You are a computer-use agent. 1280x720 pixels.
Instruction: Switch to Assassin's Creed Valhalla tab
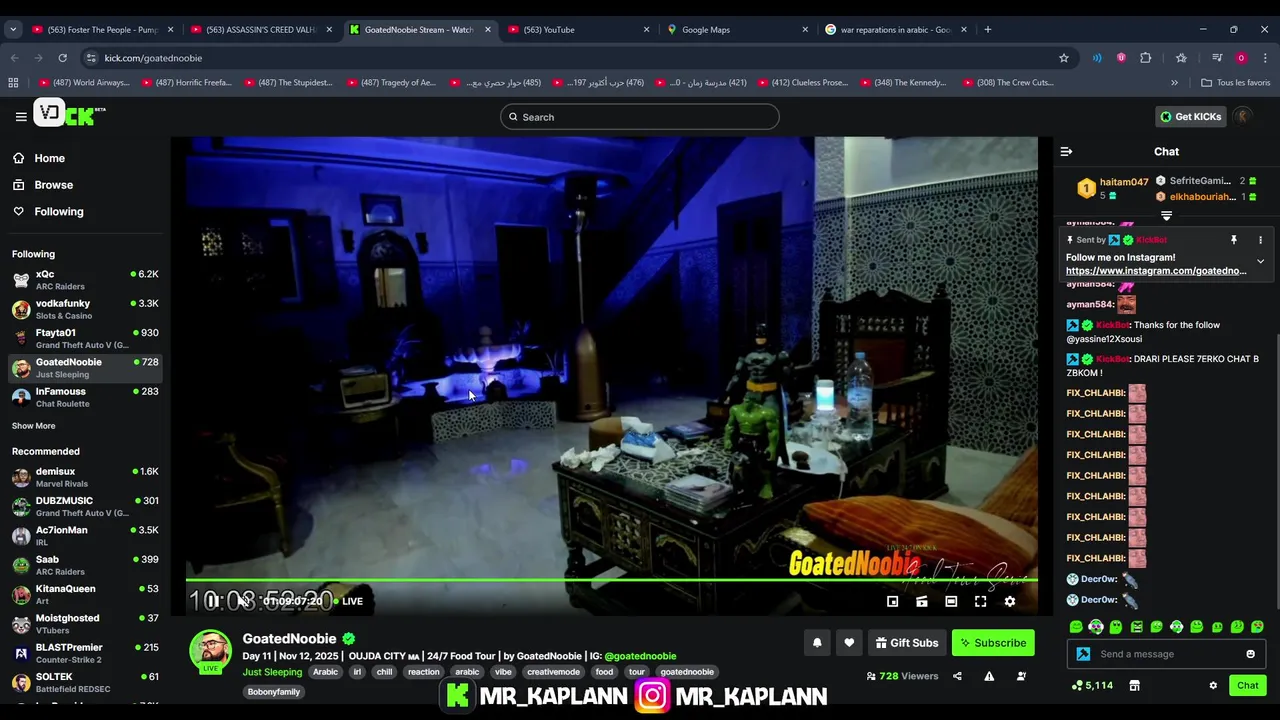262,29
